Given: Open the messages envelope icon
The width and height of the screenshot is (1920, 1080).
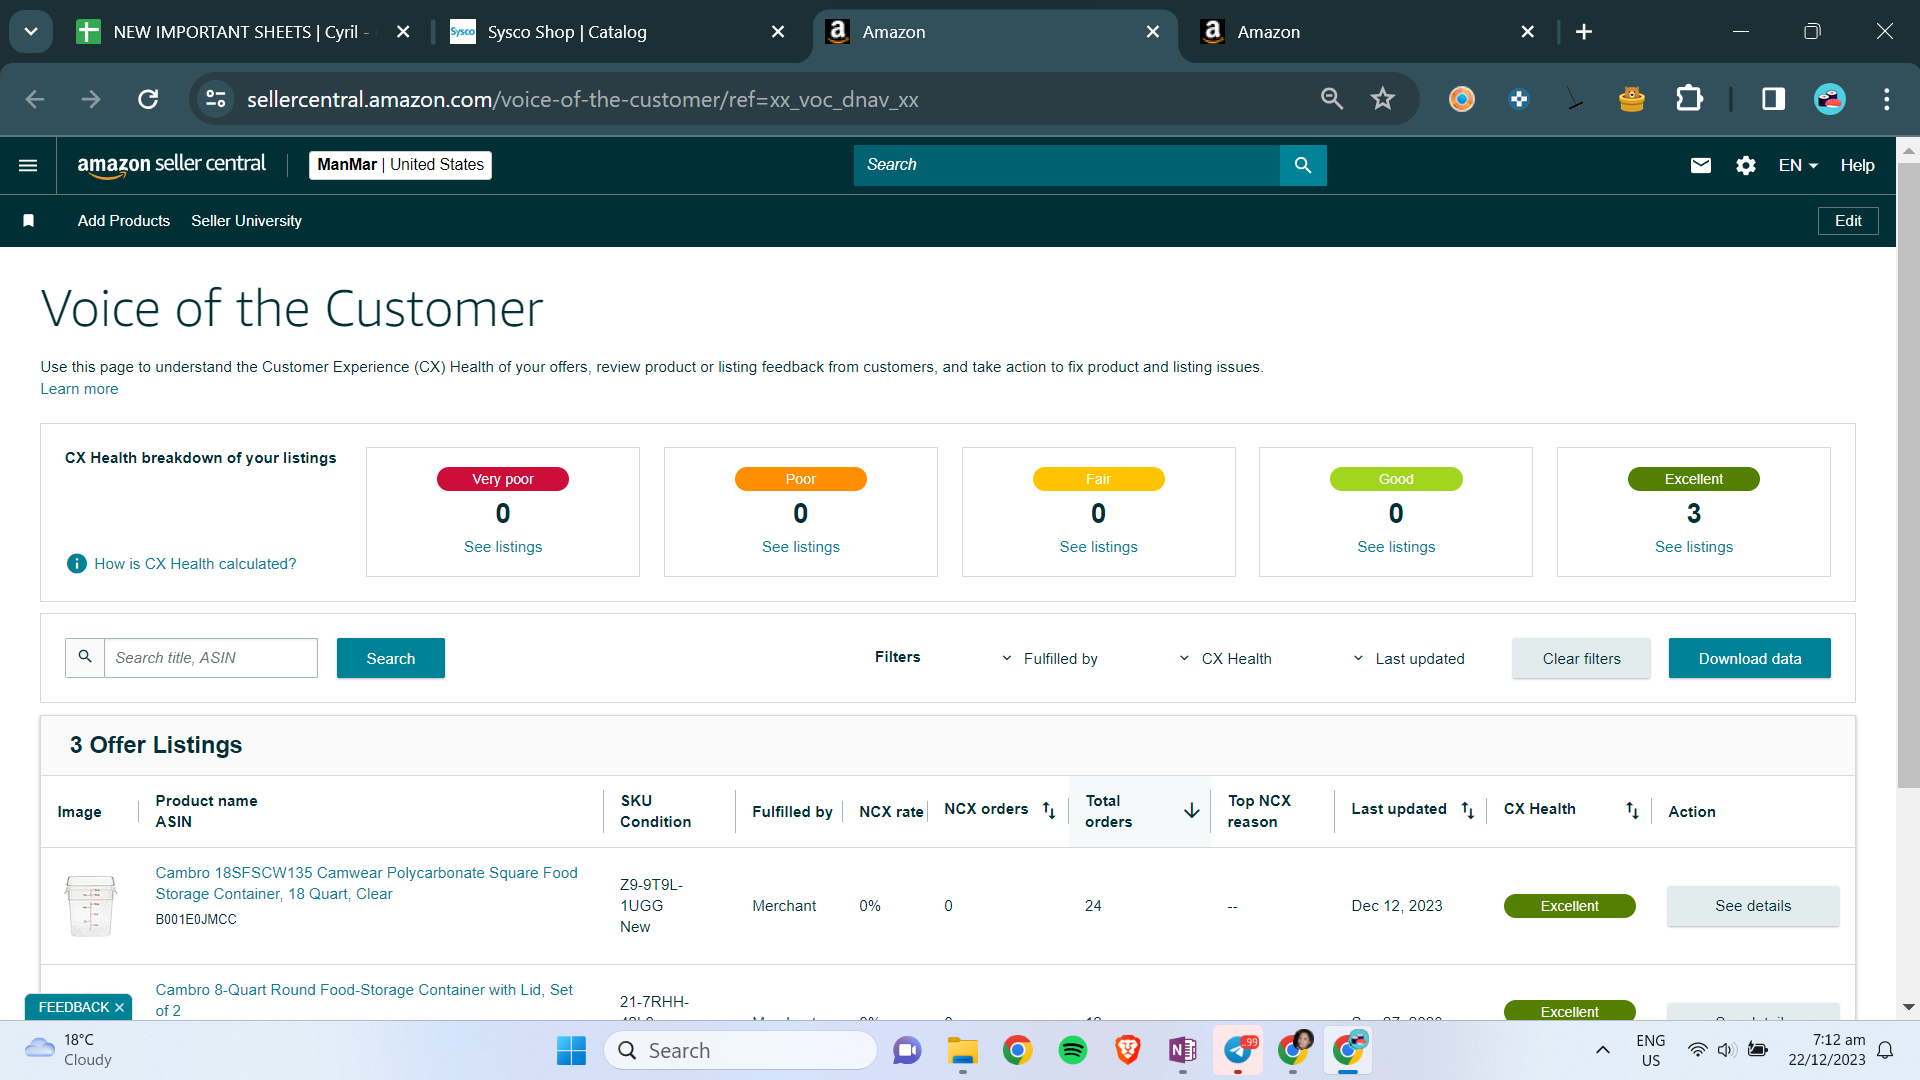Looking at the screenshot, I should tap(1701, 165).
